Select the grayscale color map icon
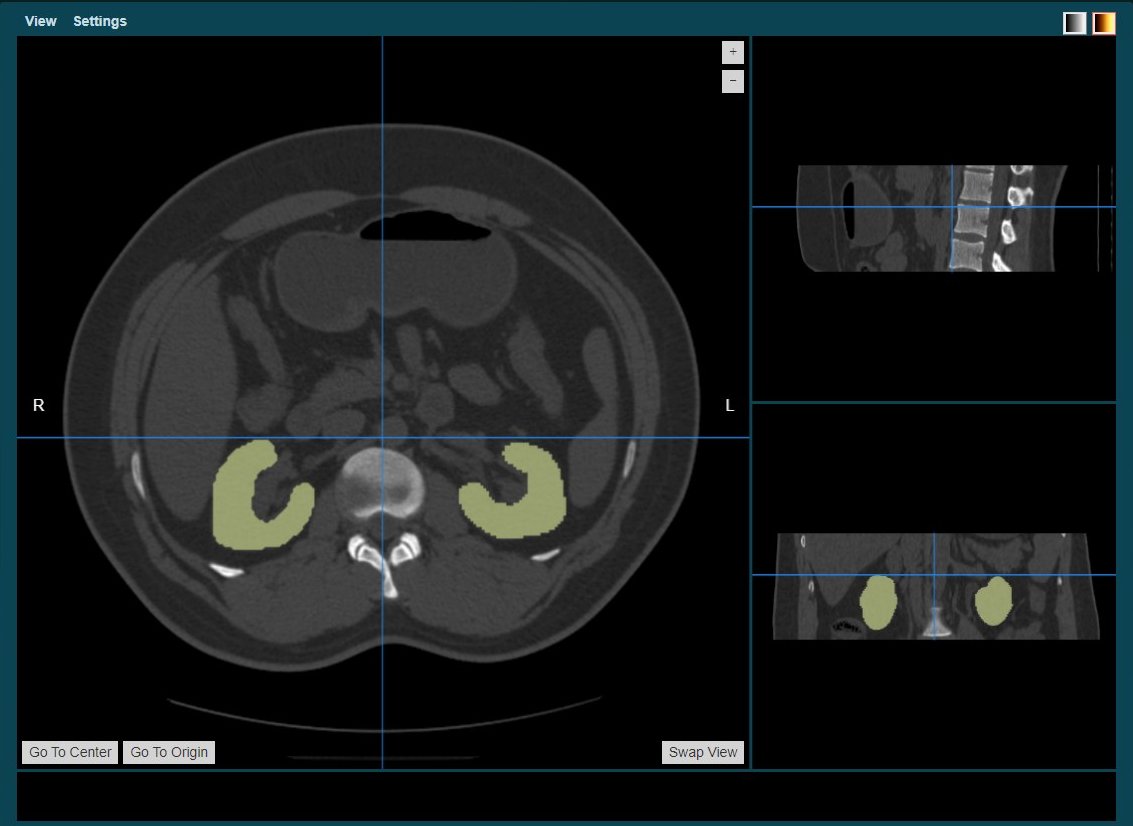1133x826 pixels. (1074, 23)
